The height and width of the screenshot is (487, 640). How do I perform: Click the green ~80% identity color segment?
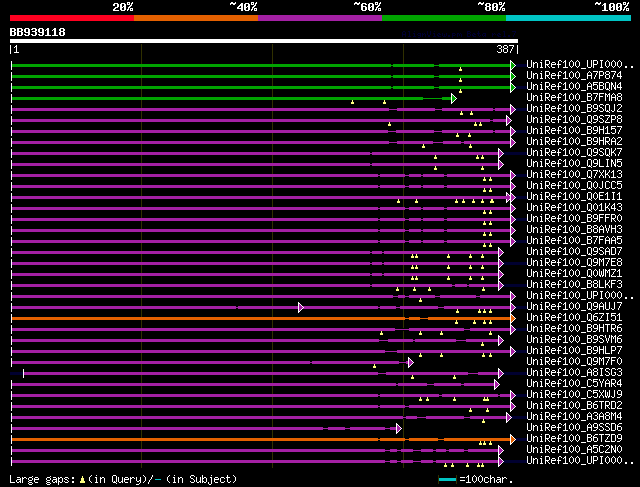(x=444, y=18)
